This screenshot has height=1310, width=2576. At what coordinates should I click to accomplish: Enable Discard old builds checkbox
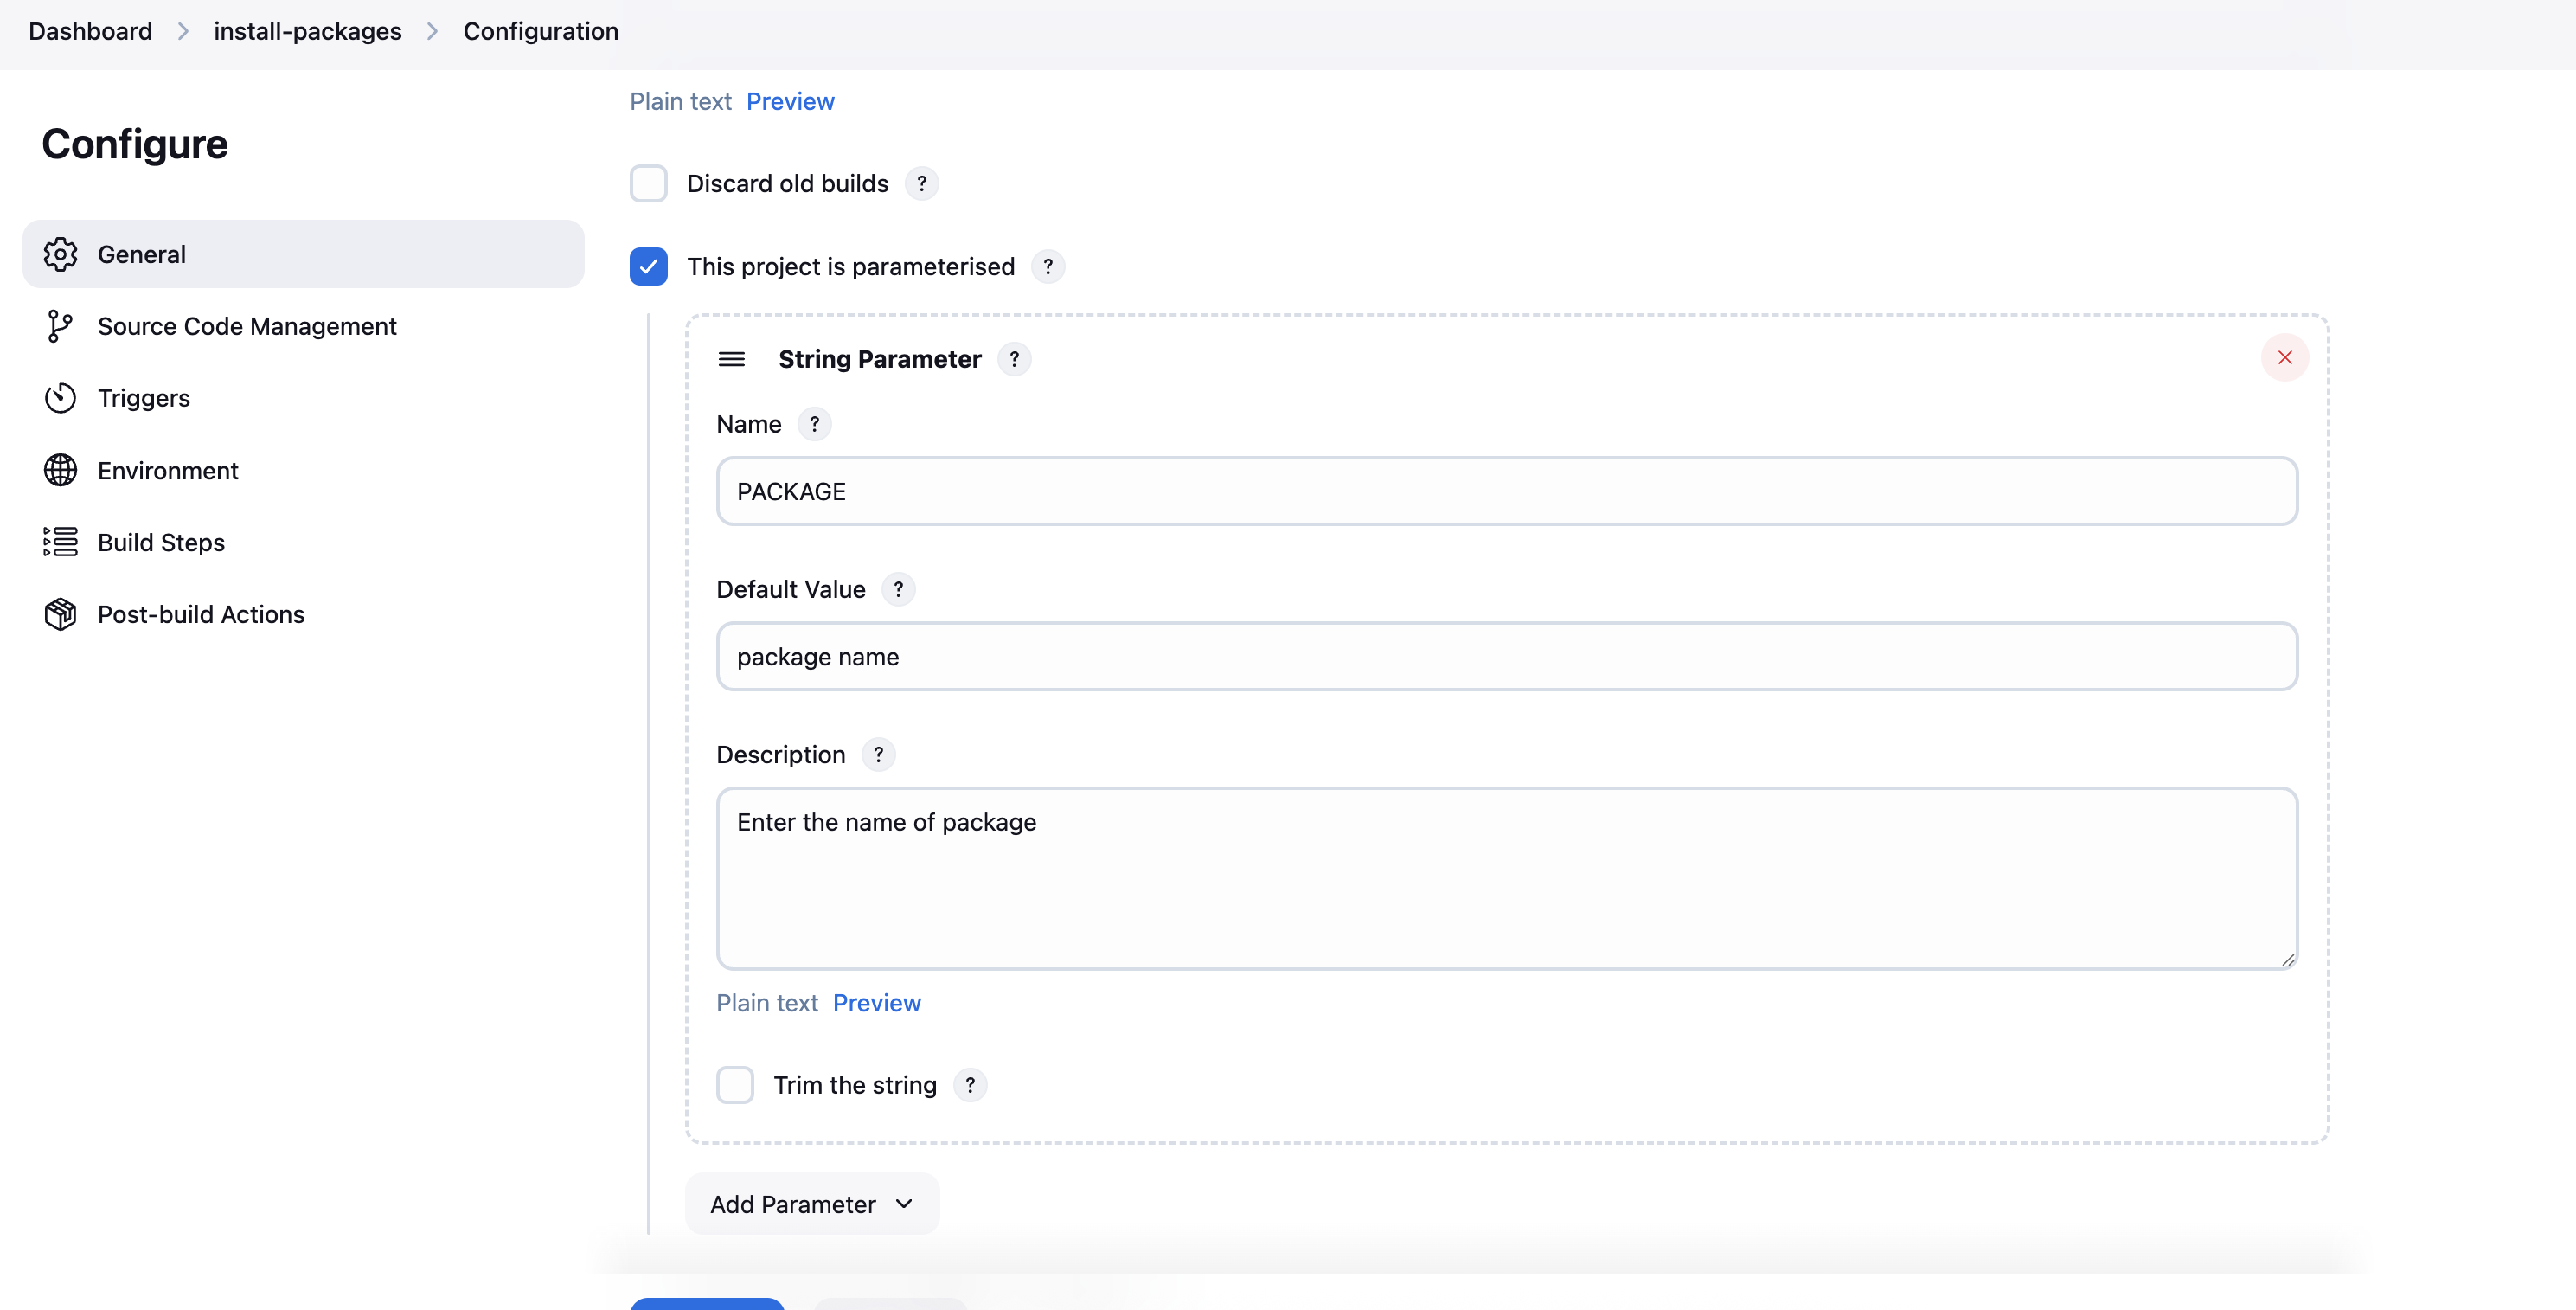point(648,184)
